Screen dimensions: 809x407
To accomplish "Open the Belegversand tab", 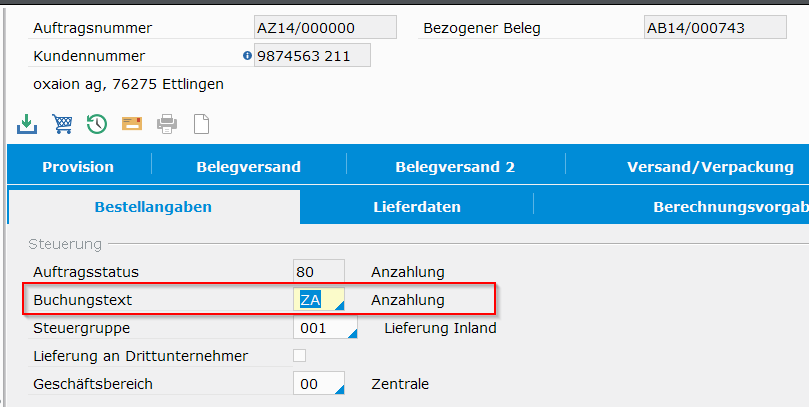I will (248, 167).
